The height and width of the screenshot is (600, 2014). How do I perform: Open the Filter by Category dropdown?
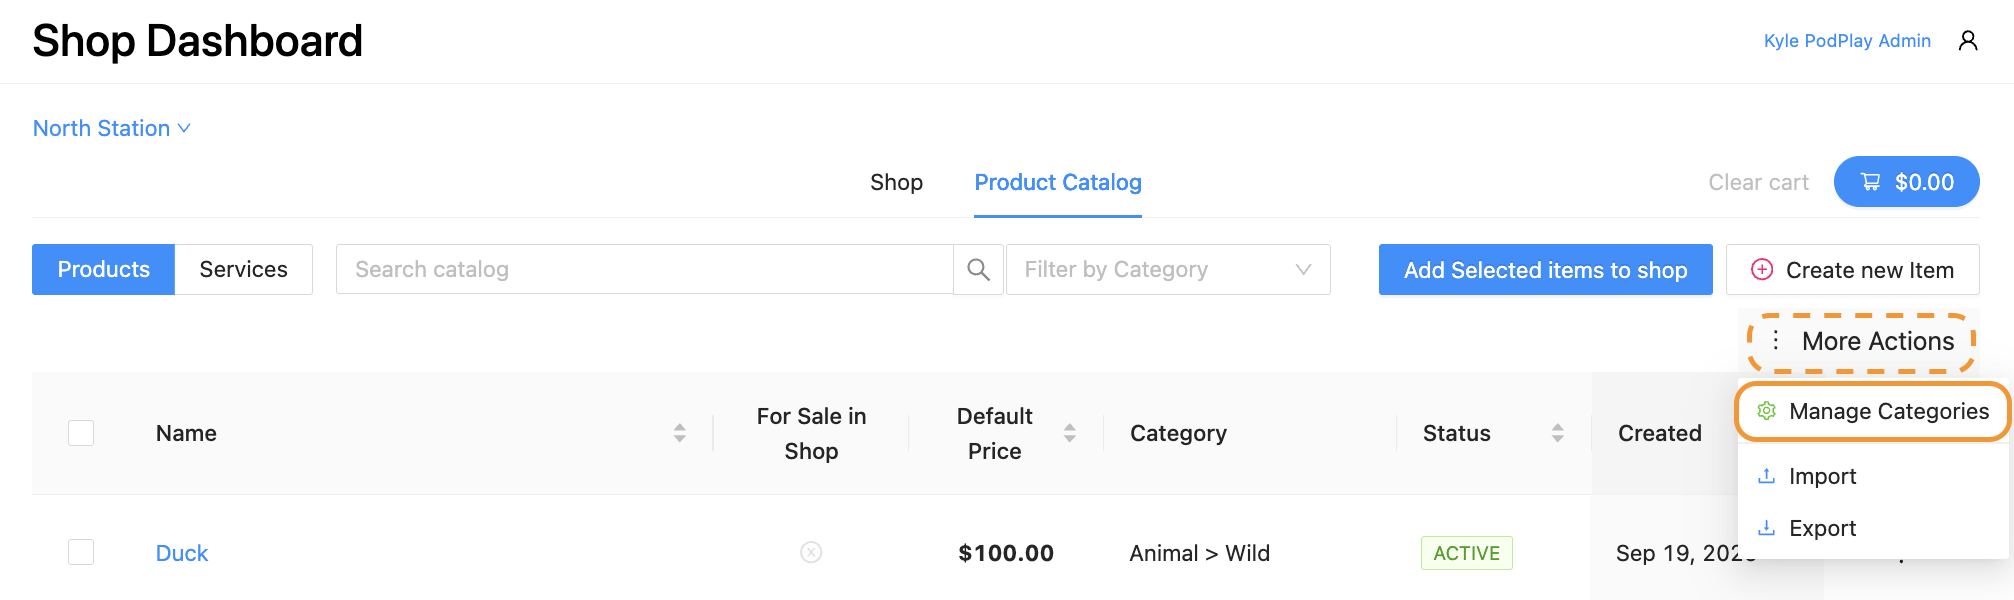tap(1167, 270)
